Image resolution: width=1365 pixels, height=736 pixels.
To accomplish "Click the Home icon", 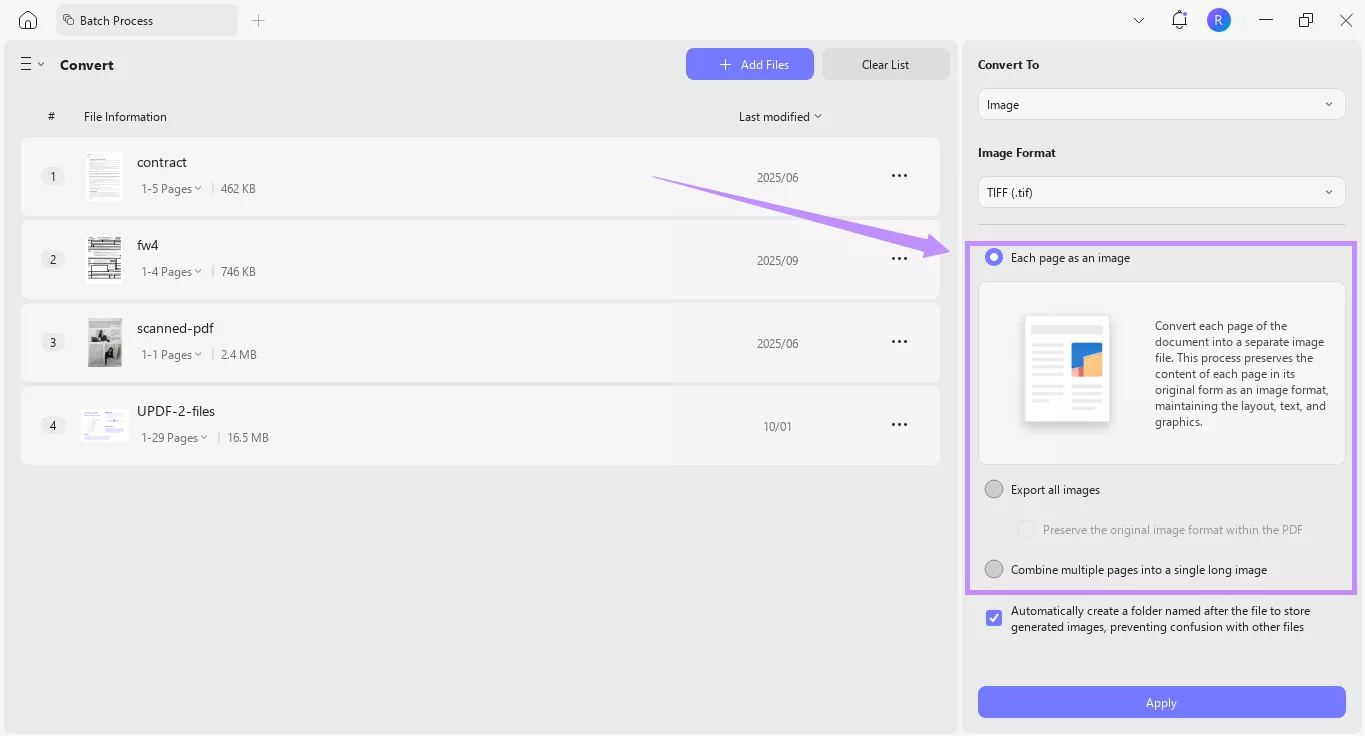I will (x=27, y=19).
